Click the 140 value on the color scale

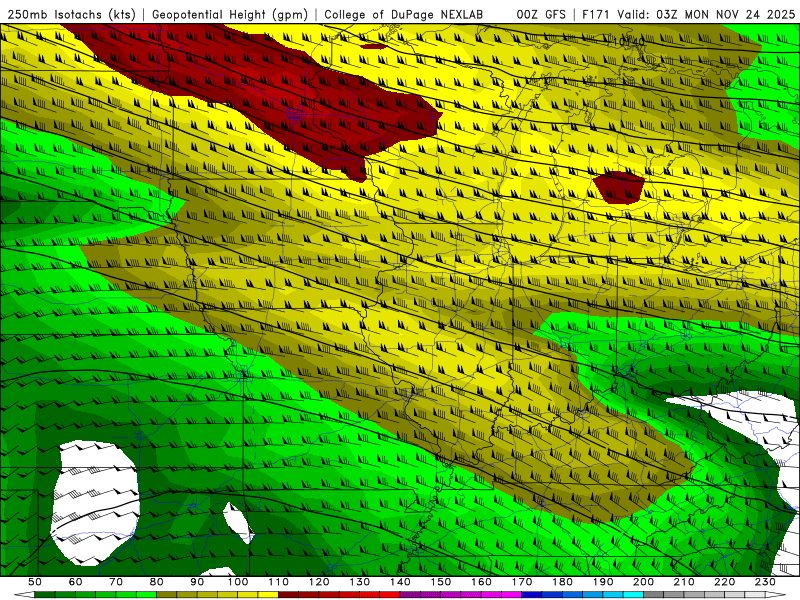coord(400,582)
